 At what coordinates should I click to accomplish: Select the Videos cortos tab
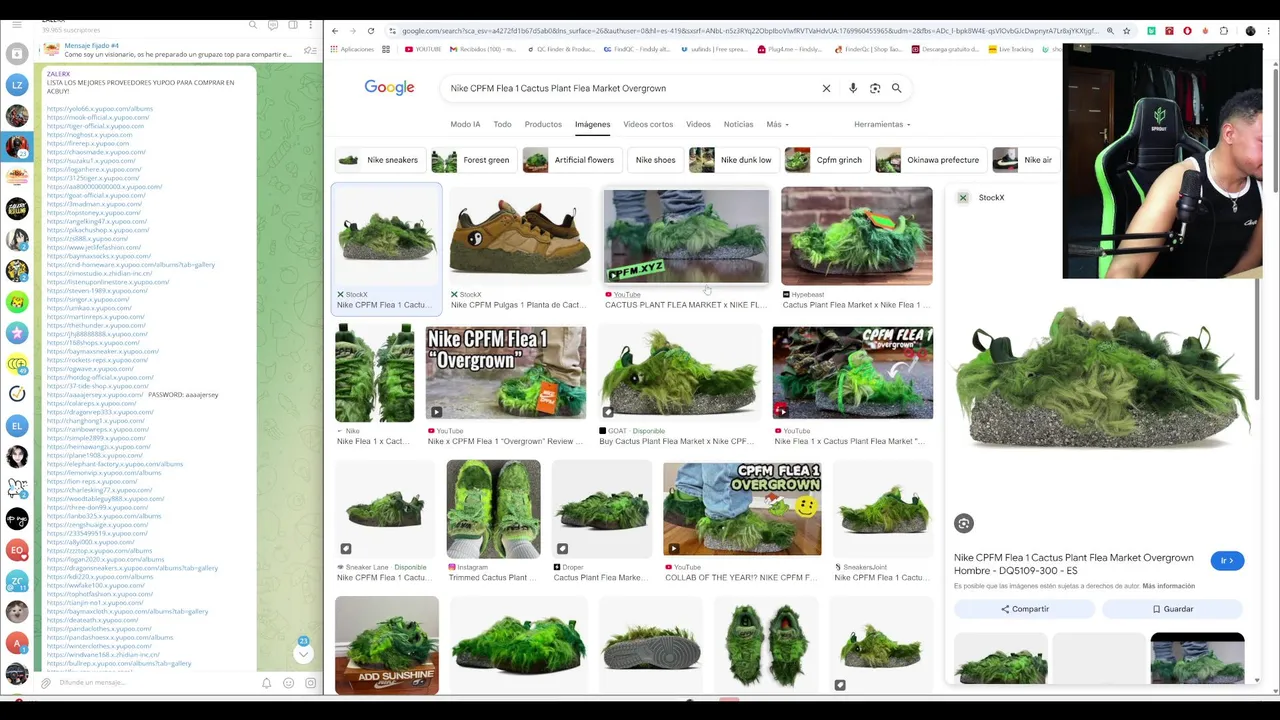coord(648,125)
